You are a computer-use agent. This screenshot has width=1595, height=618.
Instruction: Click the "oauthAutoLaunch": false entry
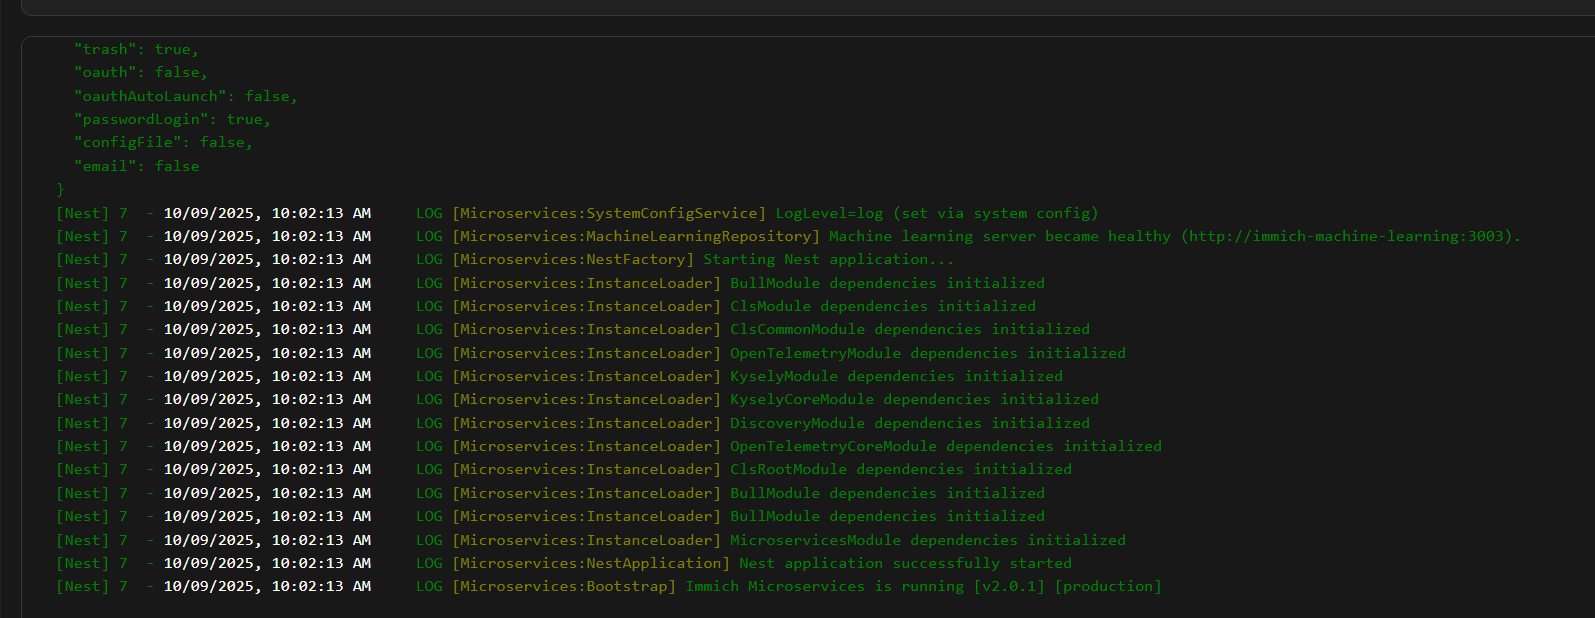(x=186, y=96)
